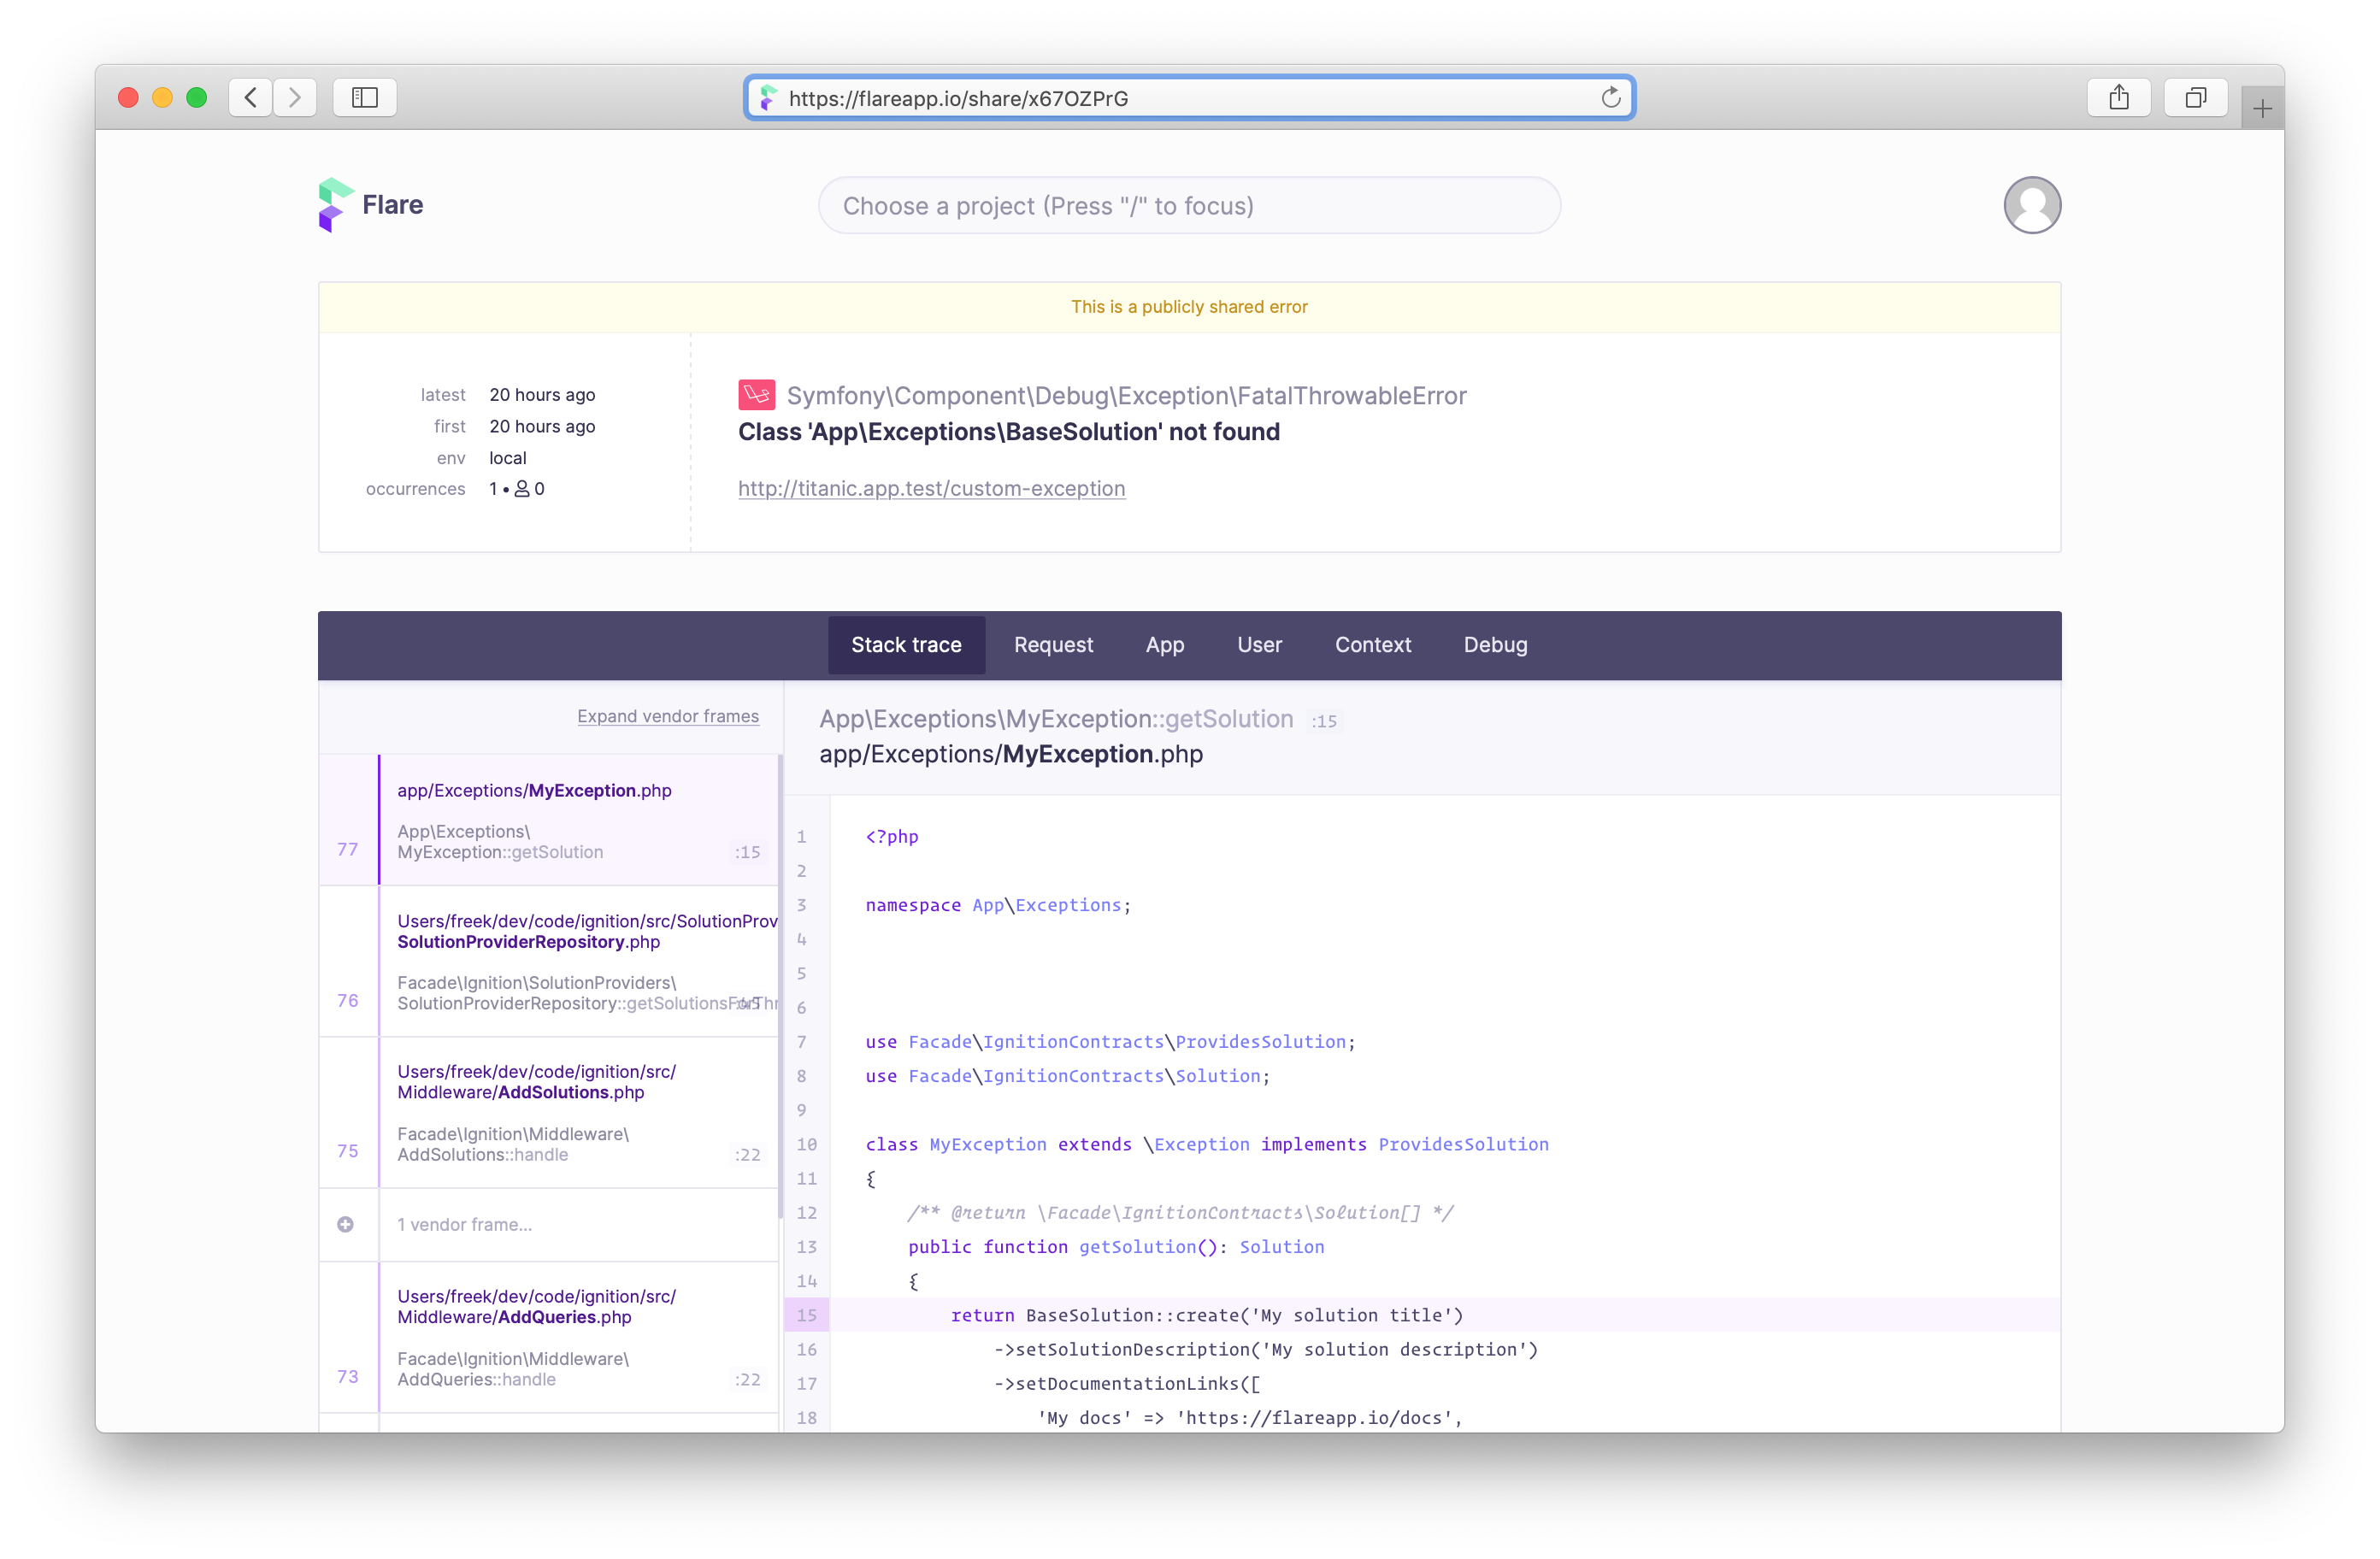Select the Context tab

click(1371, 644)
